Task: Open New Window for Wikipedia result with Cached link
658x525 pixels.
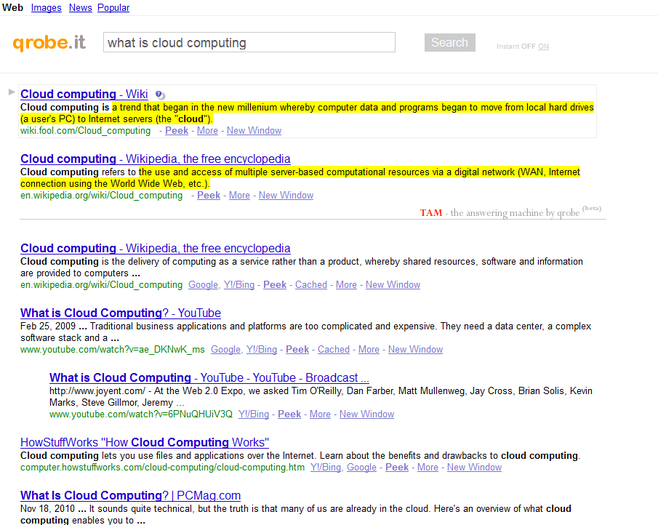Action: tap(393, 285)
